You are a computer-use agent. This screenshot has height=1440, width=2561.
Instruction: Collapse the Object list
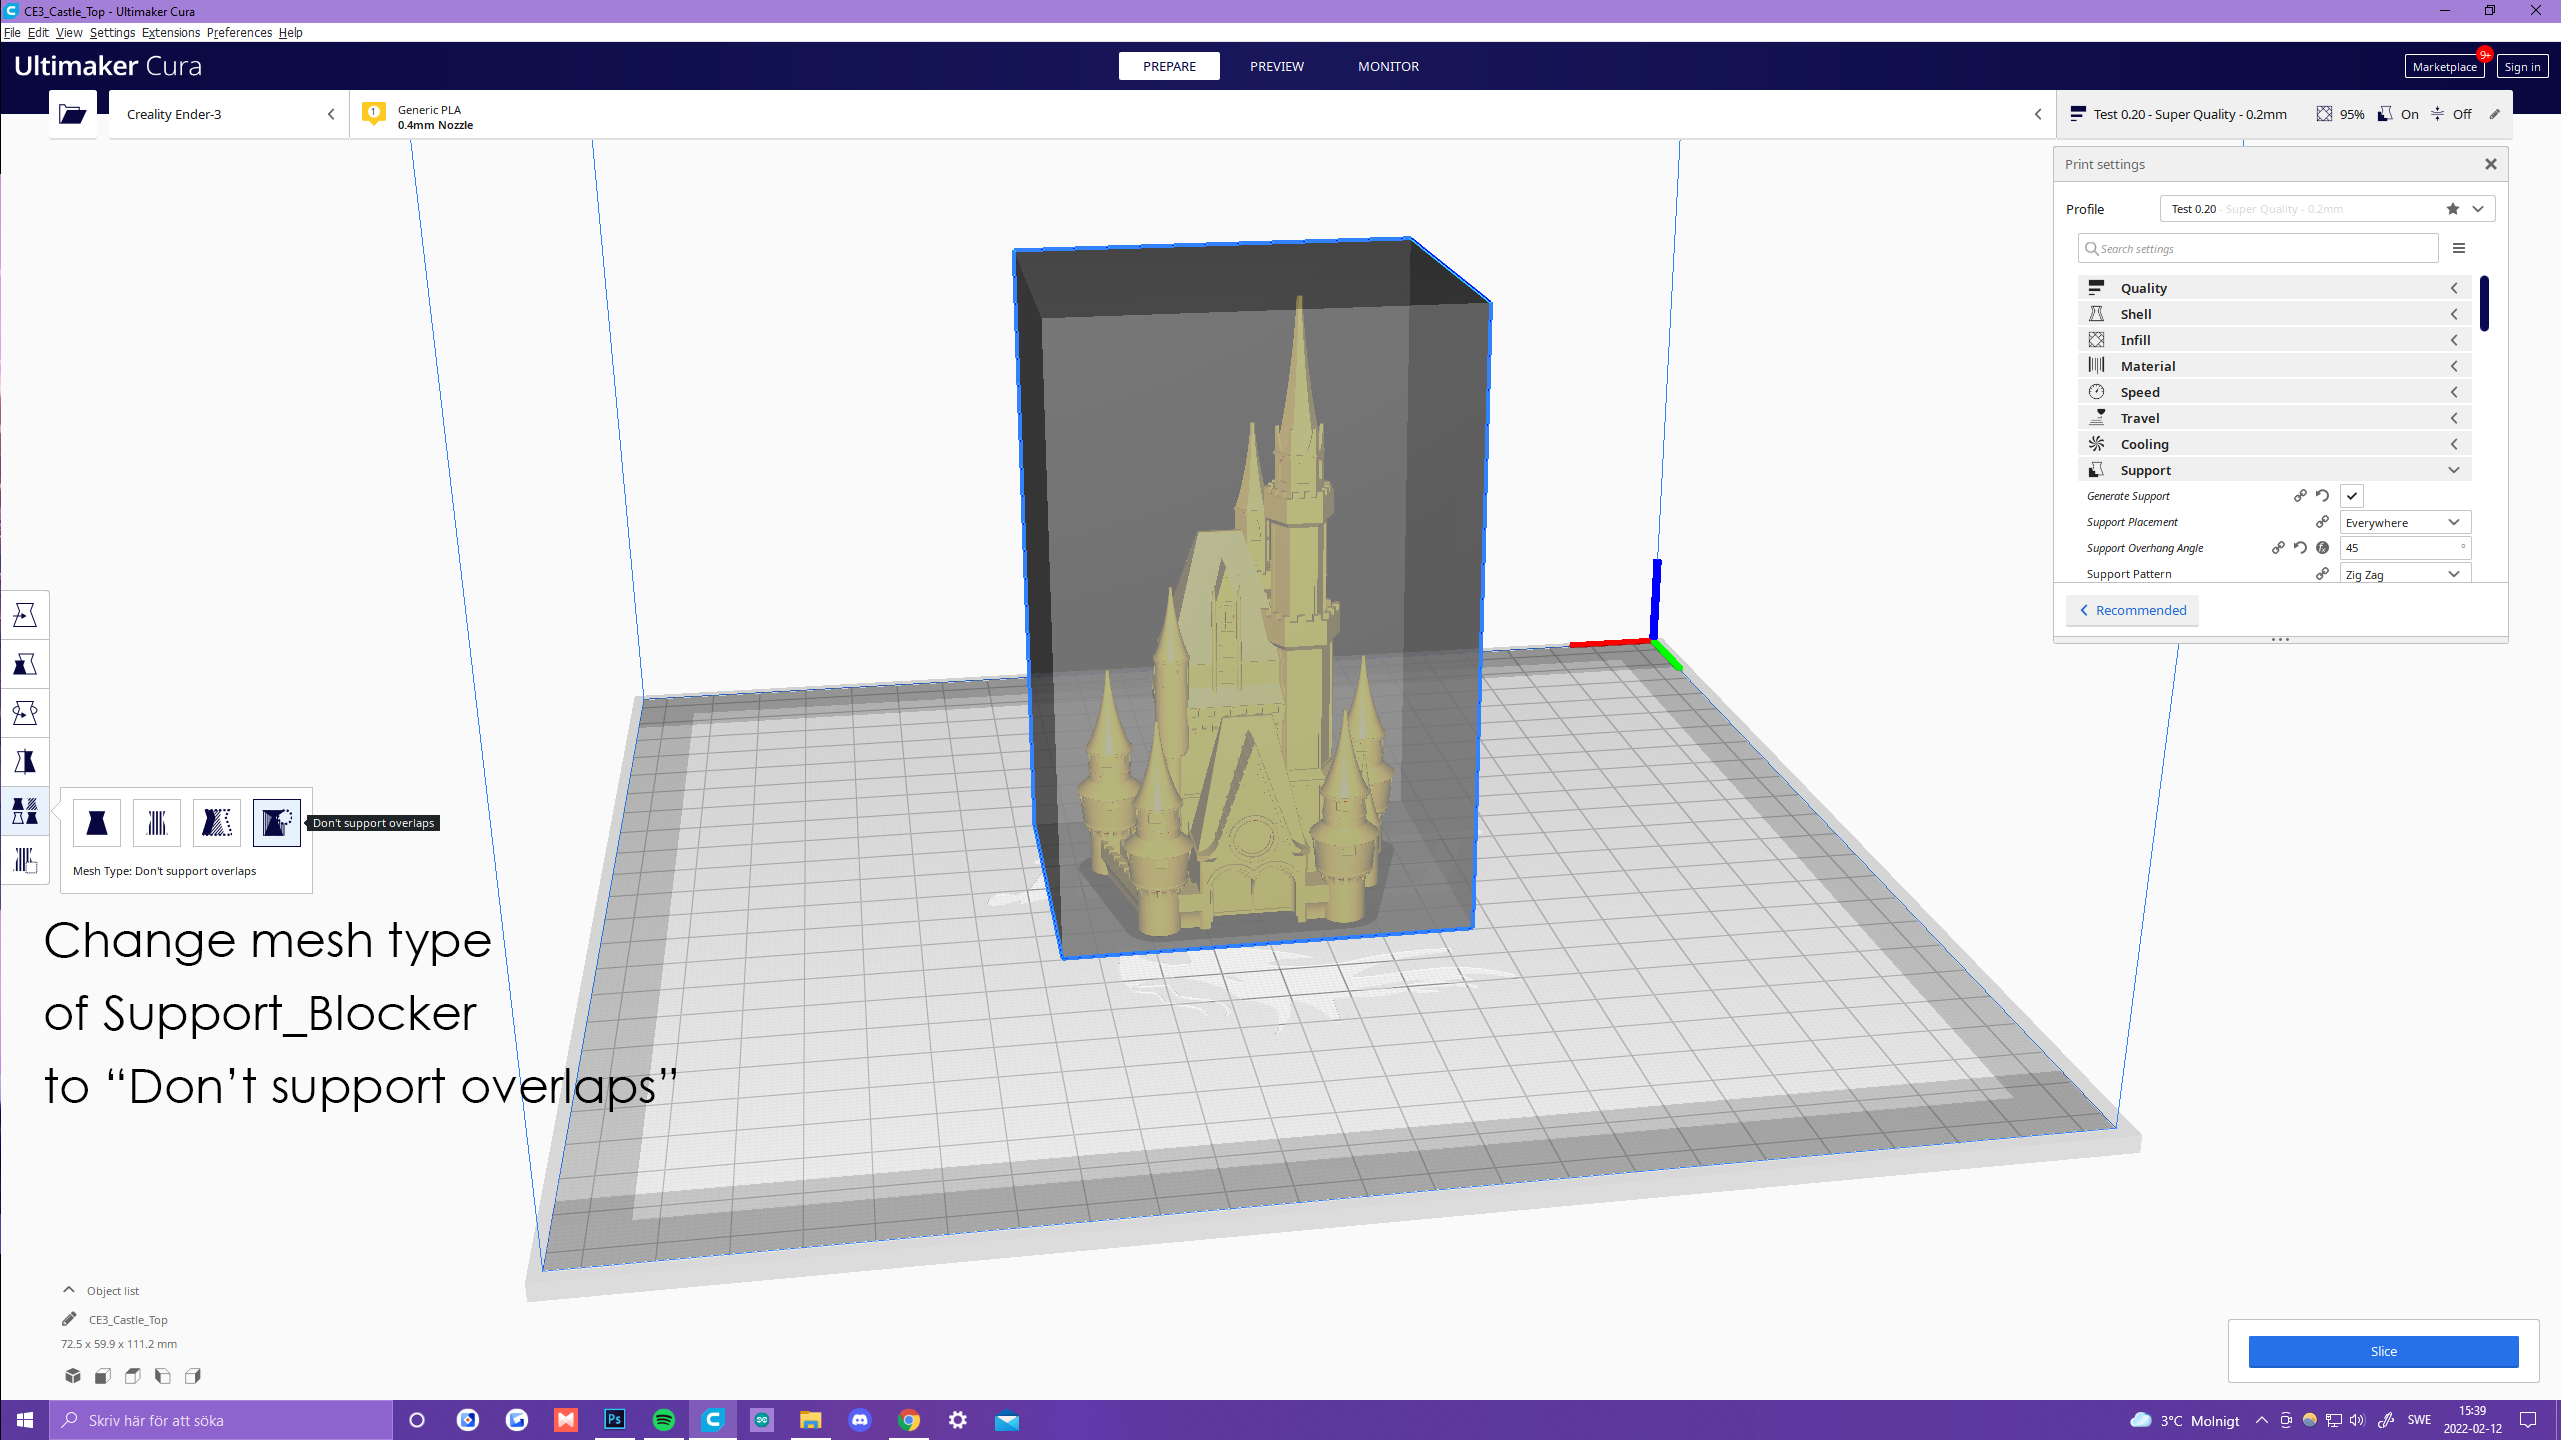69,1290
